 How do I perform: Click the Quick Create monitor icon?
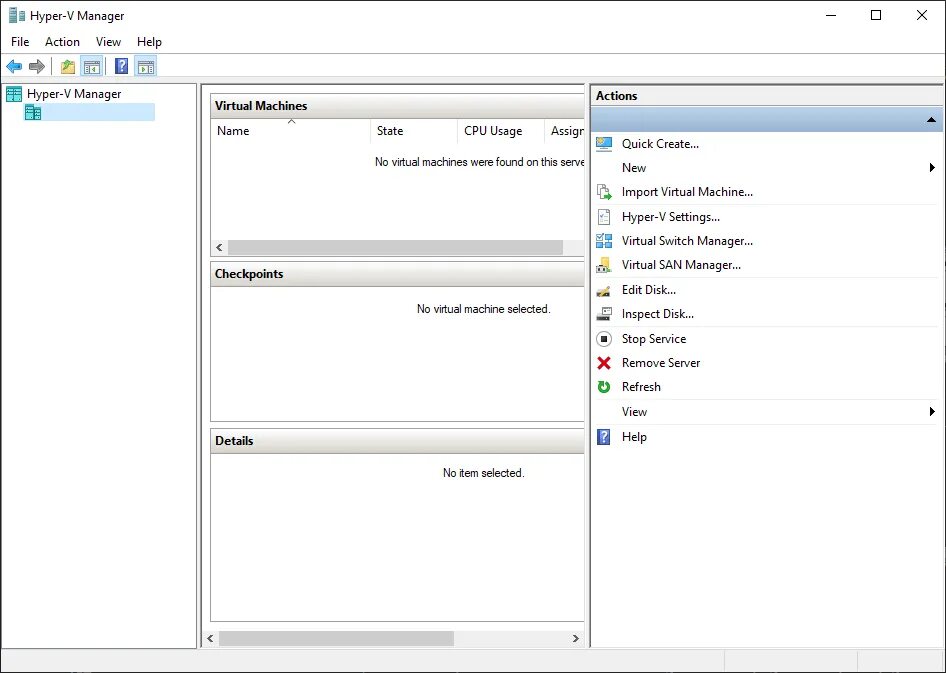click(604, 144)
